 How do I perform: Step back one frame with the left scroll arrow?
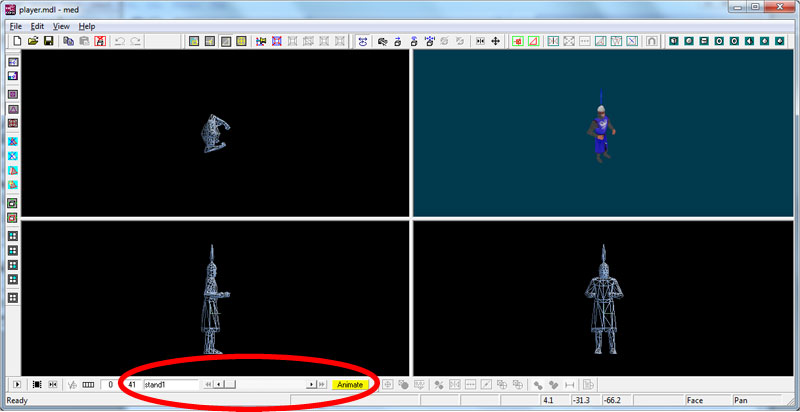click(x=218, y=384)
